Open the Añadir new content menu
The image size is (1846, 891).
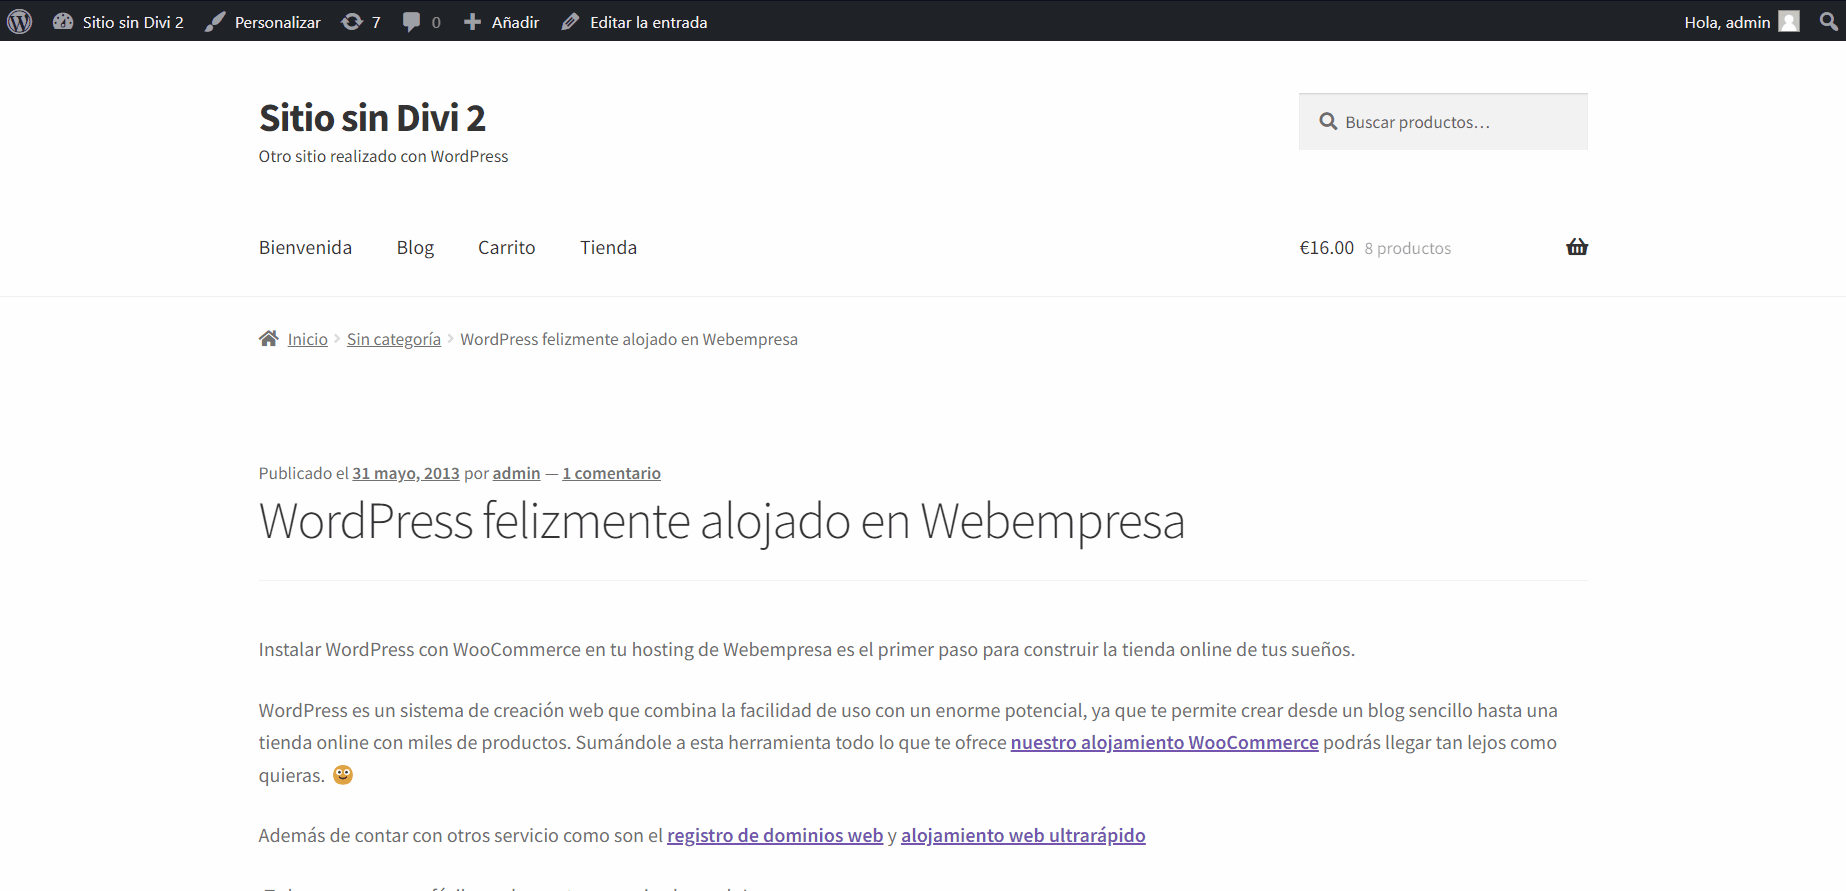501,22
